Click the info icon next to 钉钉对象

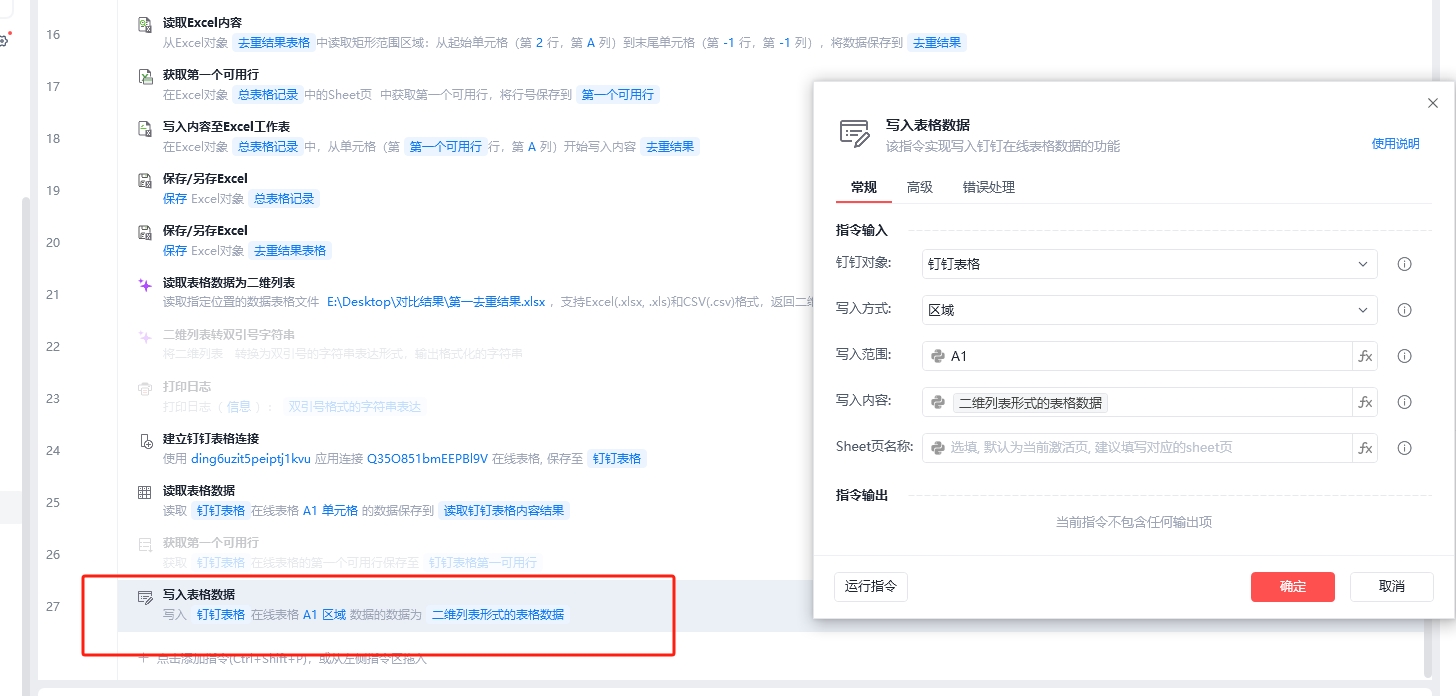pos(1404,264)
